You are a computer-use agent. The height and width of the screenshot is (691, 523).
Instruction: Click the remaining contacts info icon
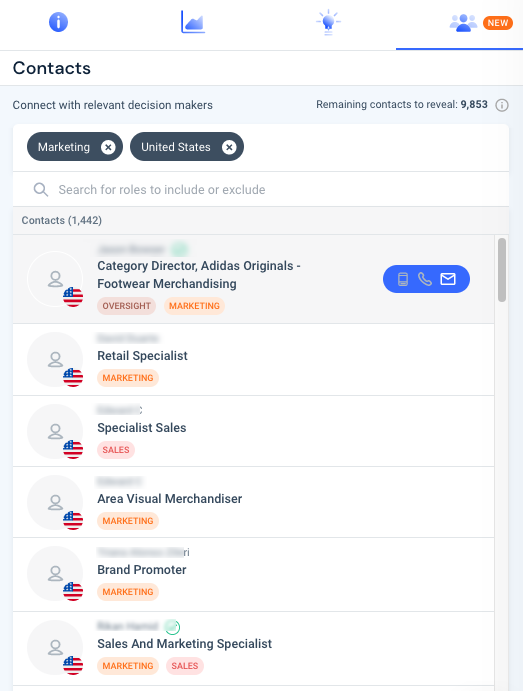(502, 105)
